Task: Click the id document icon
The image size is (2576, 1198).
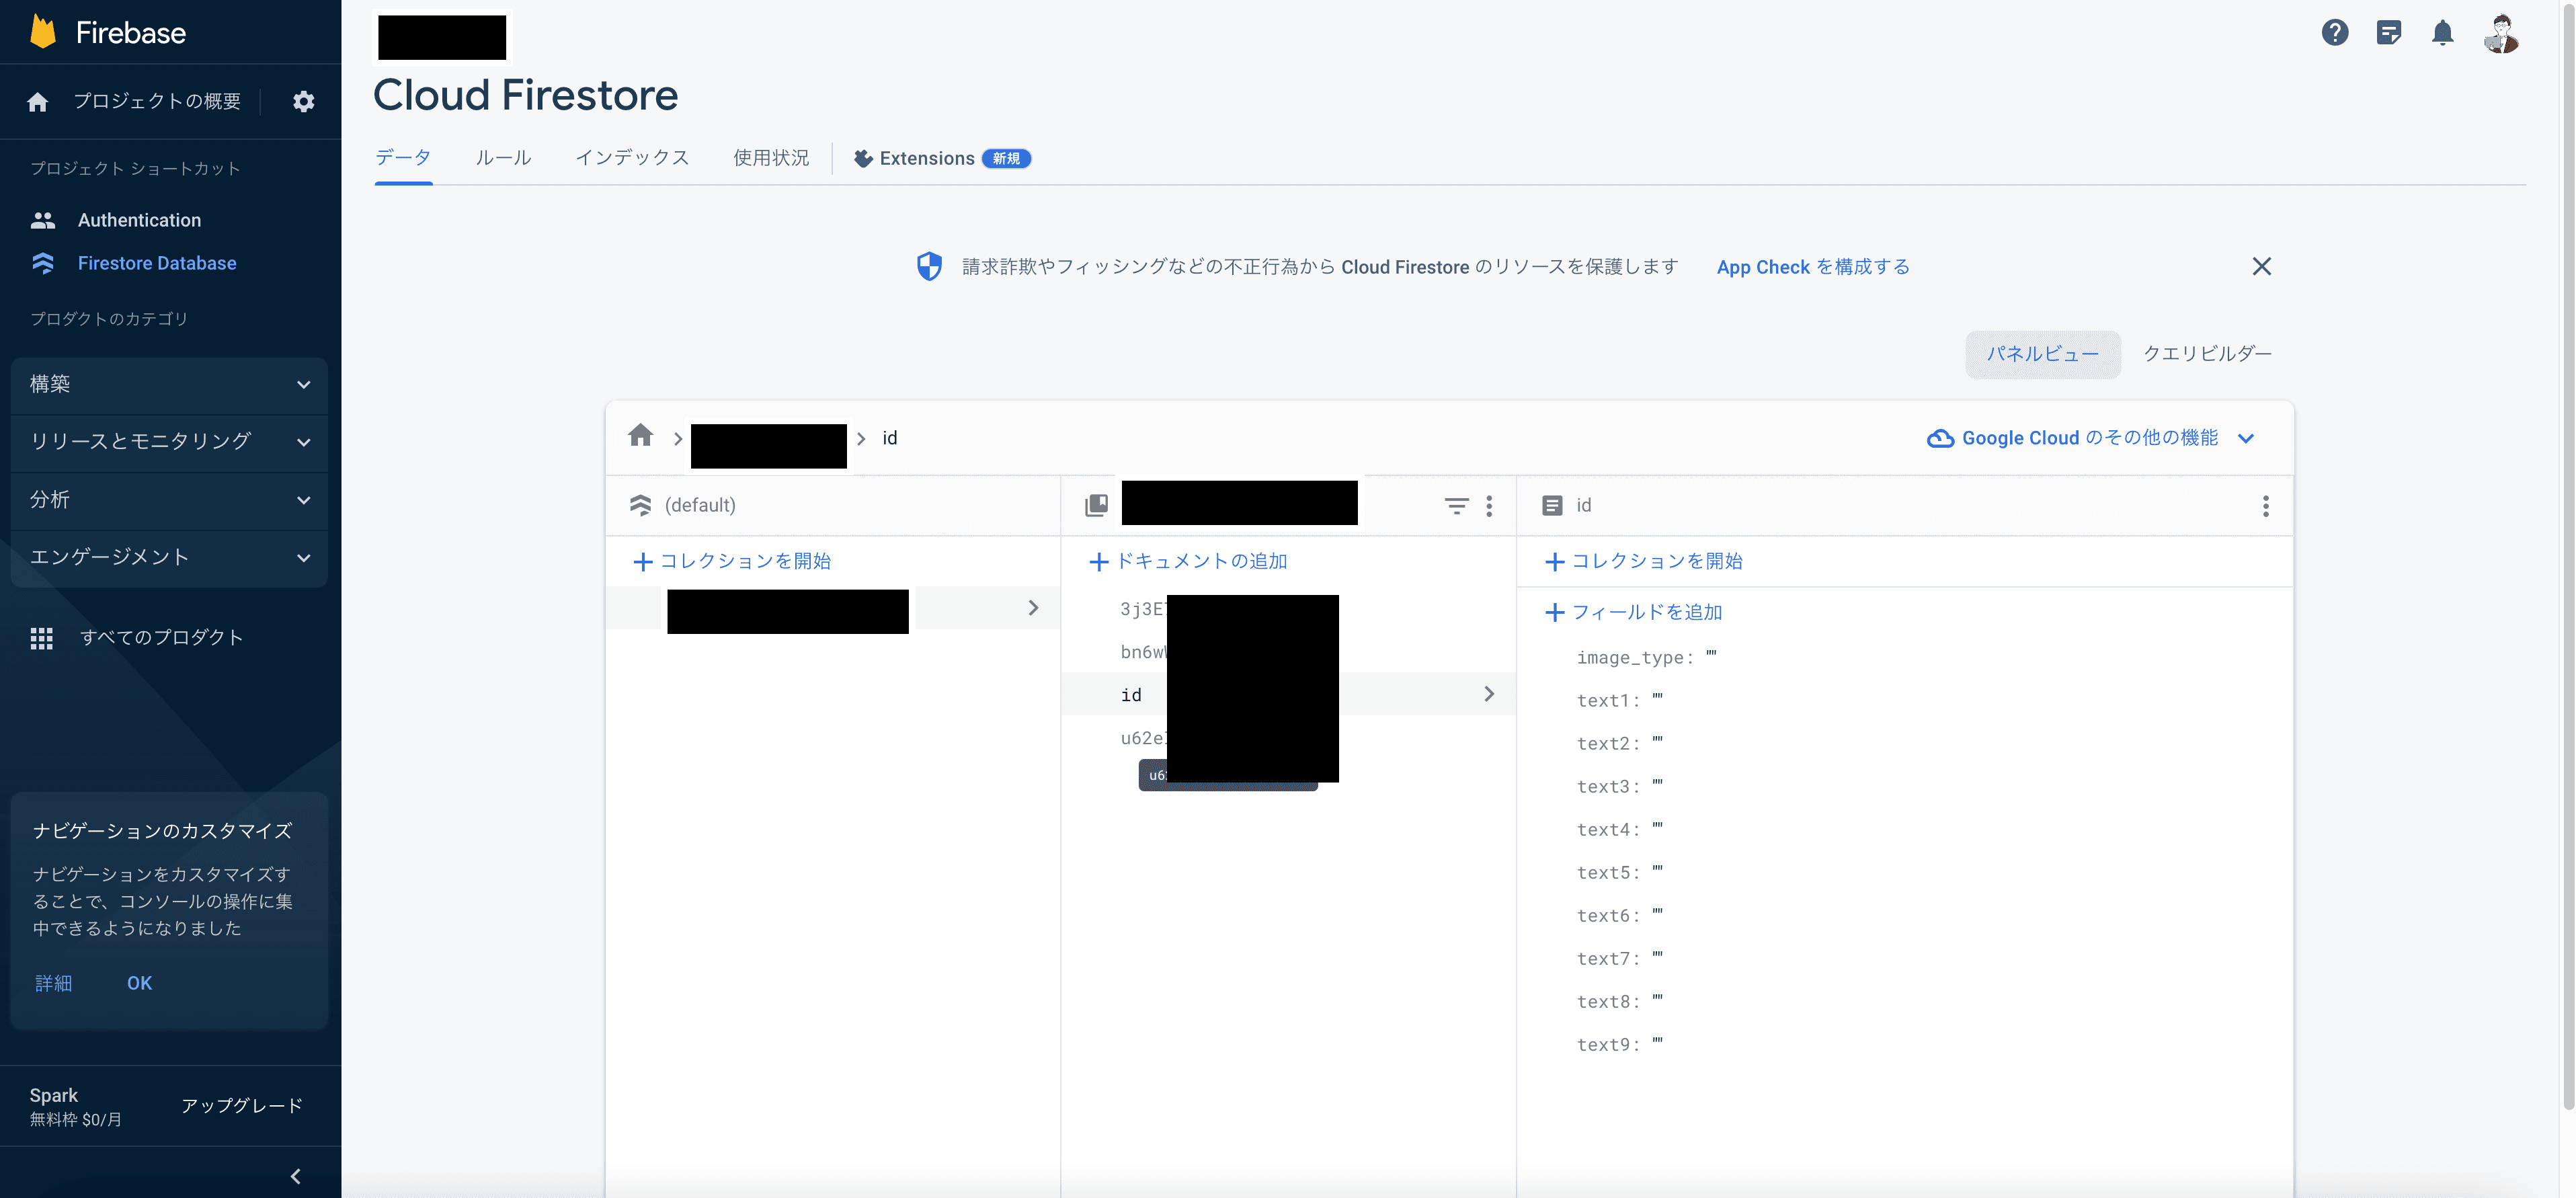Action: pos(1552,505)
